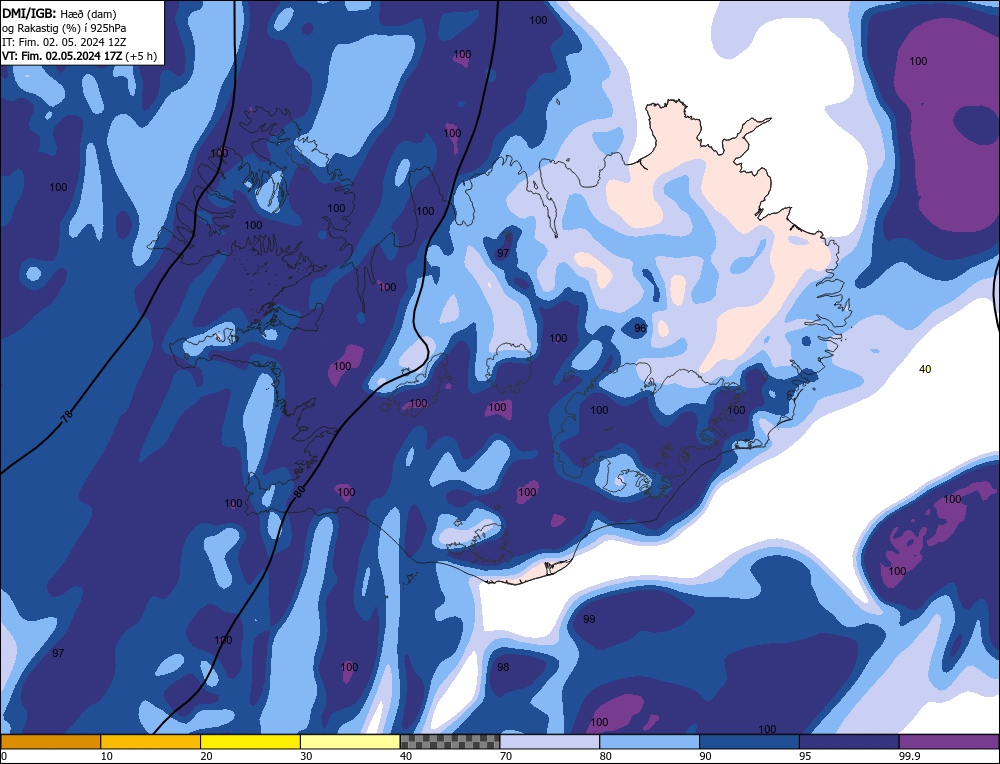Choose the dark indigo 95–99.9 legend swatch
Viewport: 1000px width, 764px height.
849,741
